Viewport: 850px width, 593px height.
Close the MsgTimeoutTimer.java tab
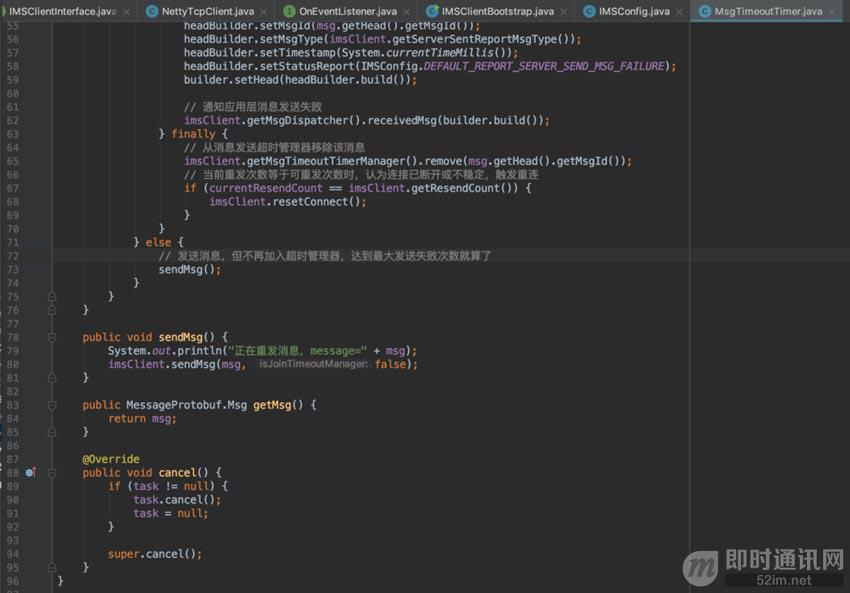click(x=832, y=11)
